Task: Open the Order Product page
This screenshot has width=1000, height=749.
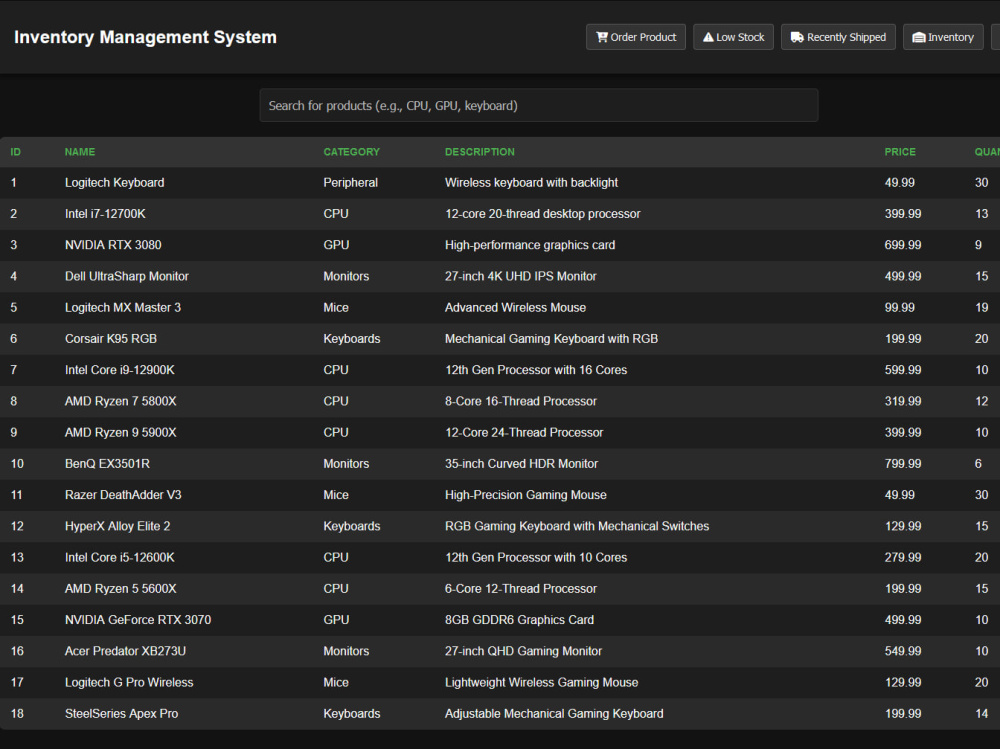Action: [x=636, y=37]
